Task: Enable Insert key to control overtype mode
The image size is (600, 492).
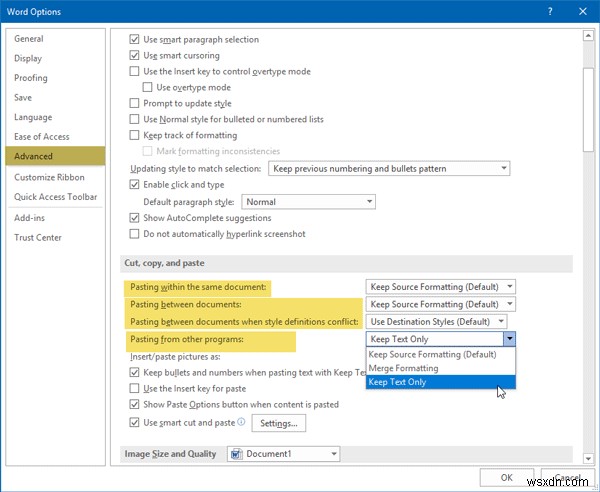Action: (x=134, y=71)
